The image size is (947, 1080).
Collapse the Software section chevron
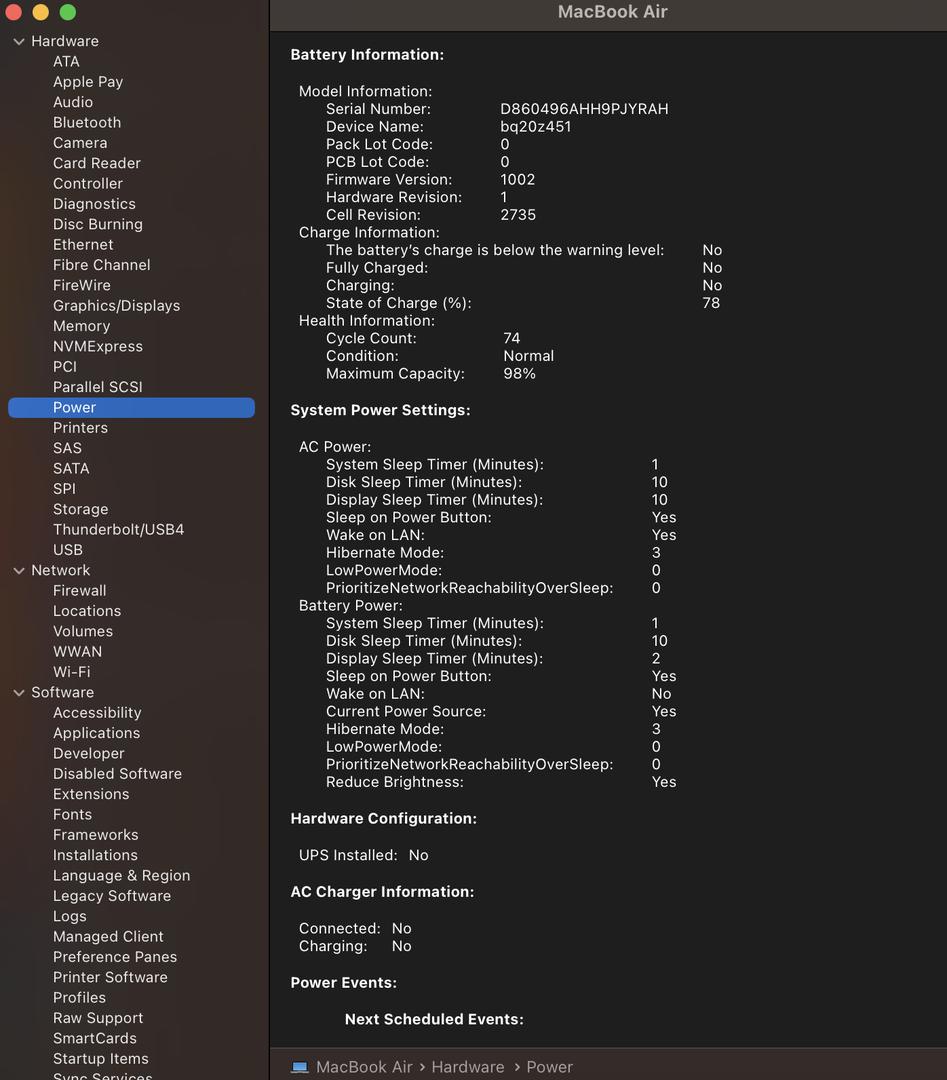point(19,692)
